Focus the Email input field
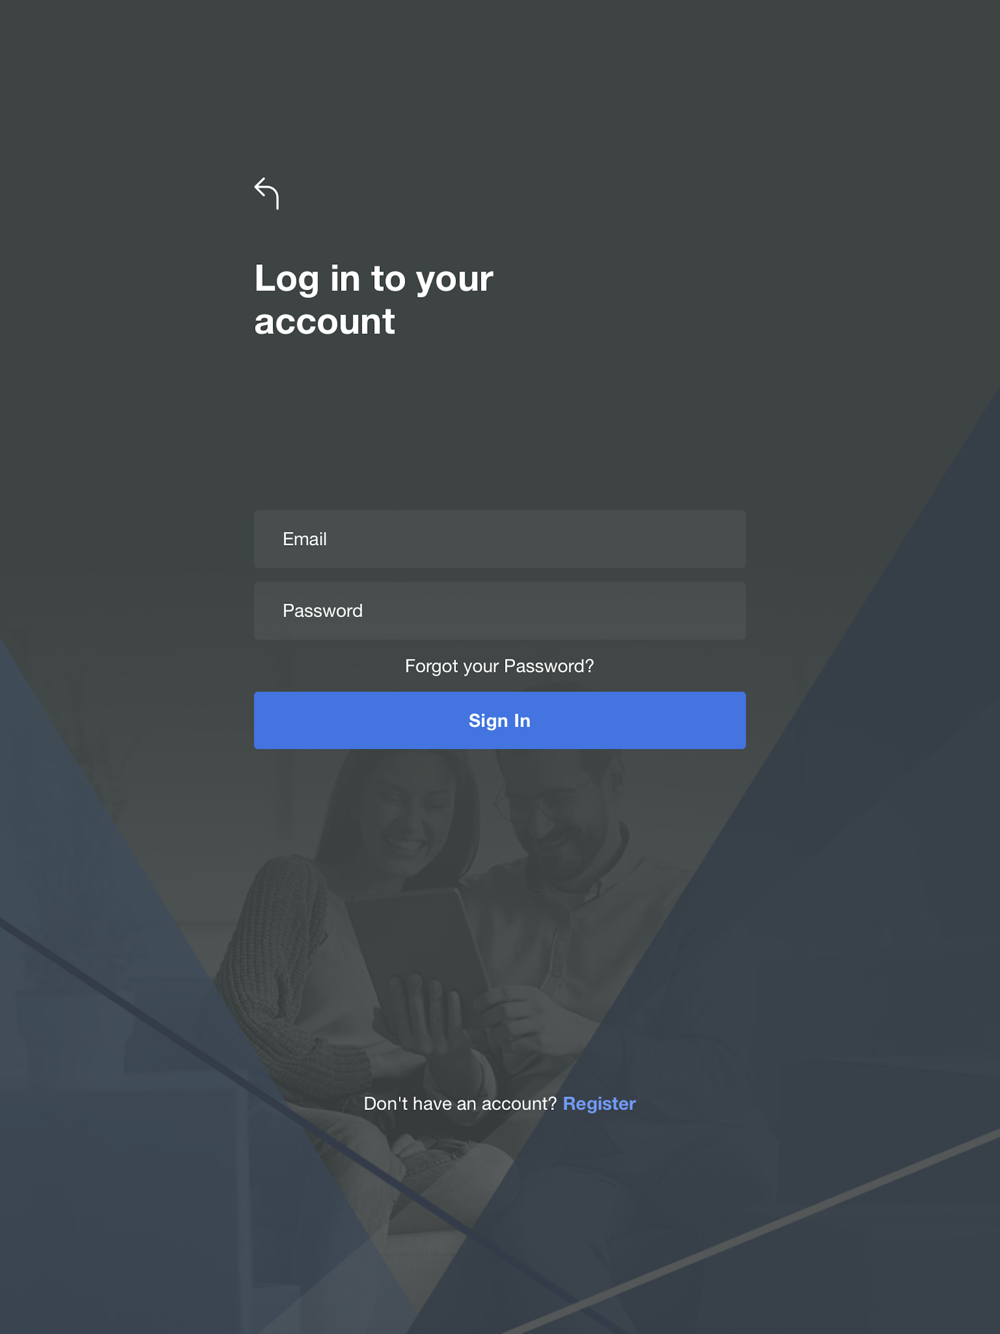Image resolution: width=1000 pixels, height=1334 pixels. (499, 539)
